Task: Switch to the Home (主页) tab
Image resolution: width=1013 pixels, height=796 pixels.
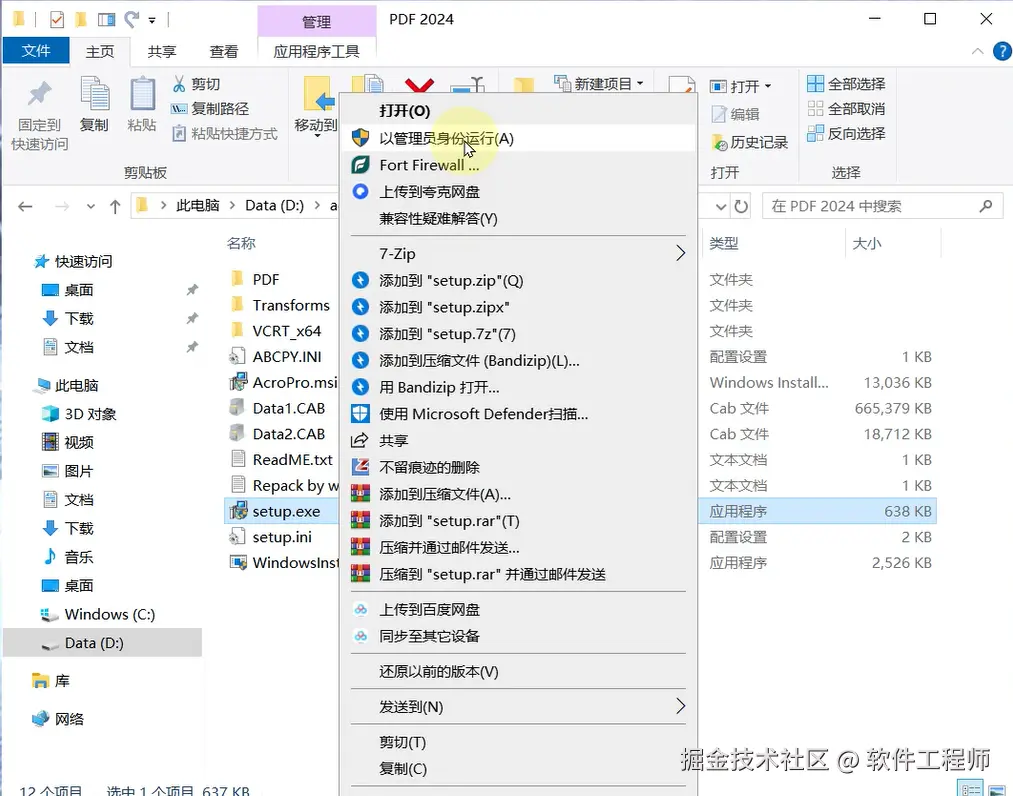Action: (x=99, y=52)
